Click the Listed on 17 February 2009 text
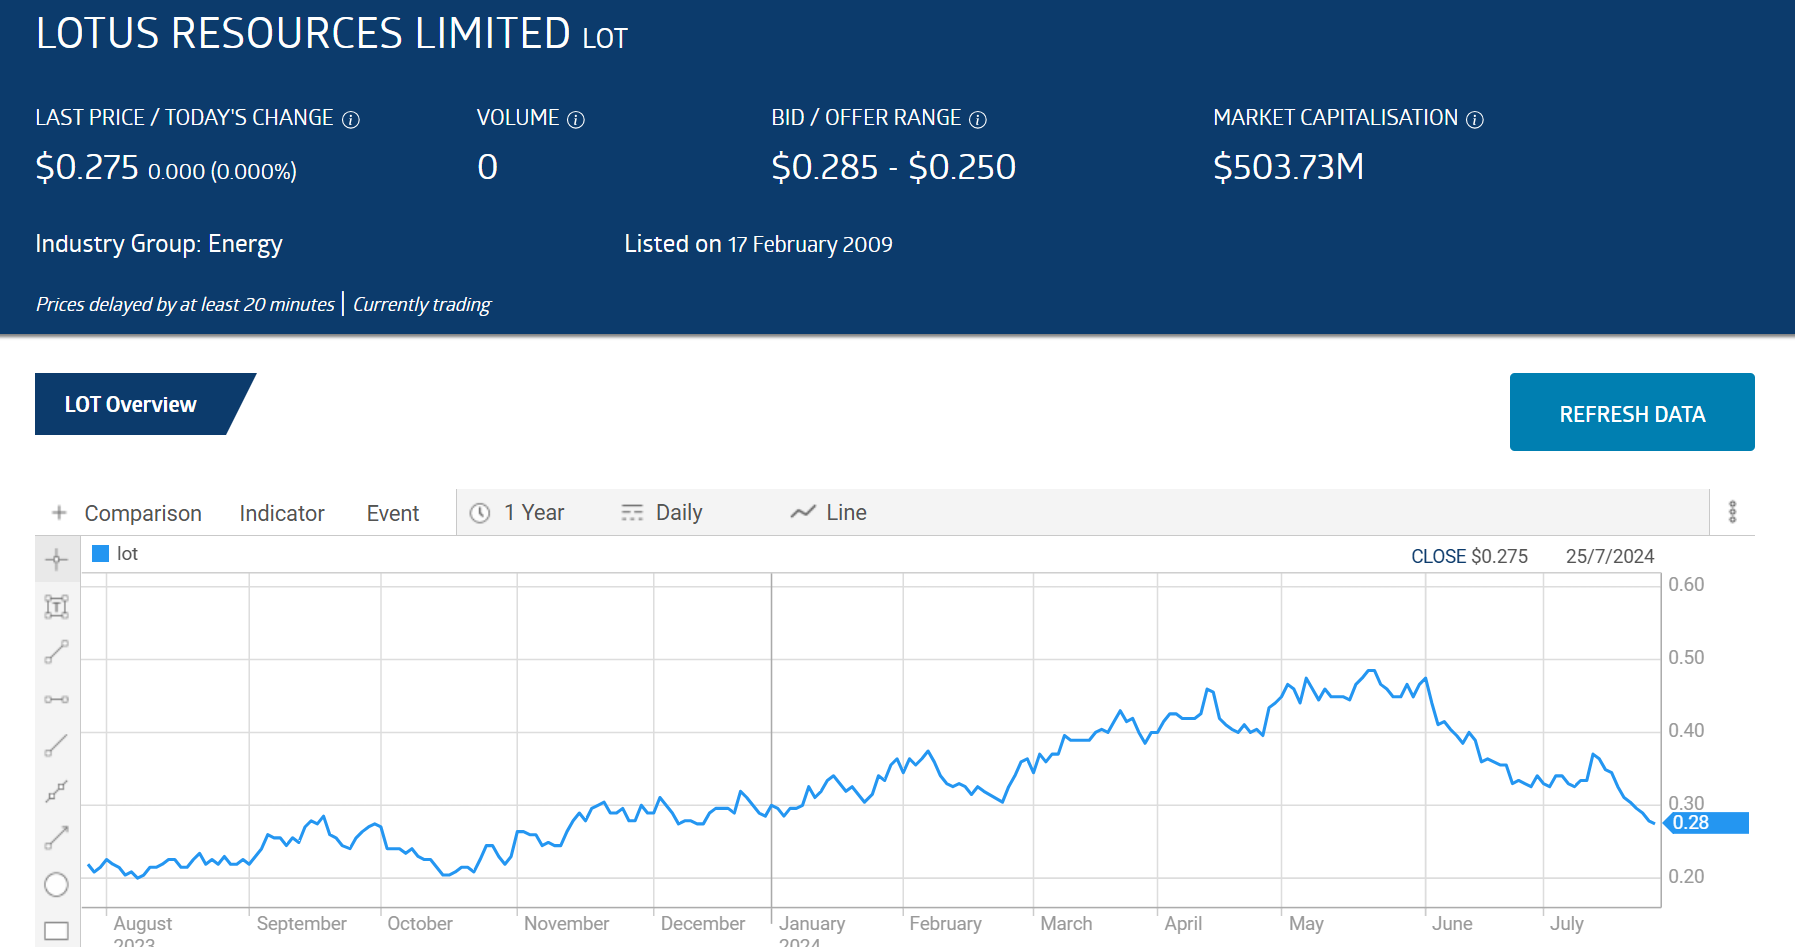Screen dimensions: 1795x947 pos(758,244)
